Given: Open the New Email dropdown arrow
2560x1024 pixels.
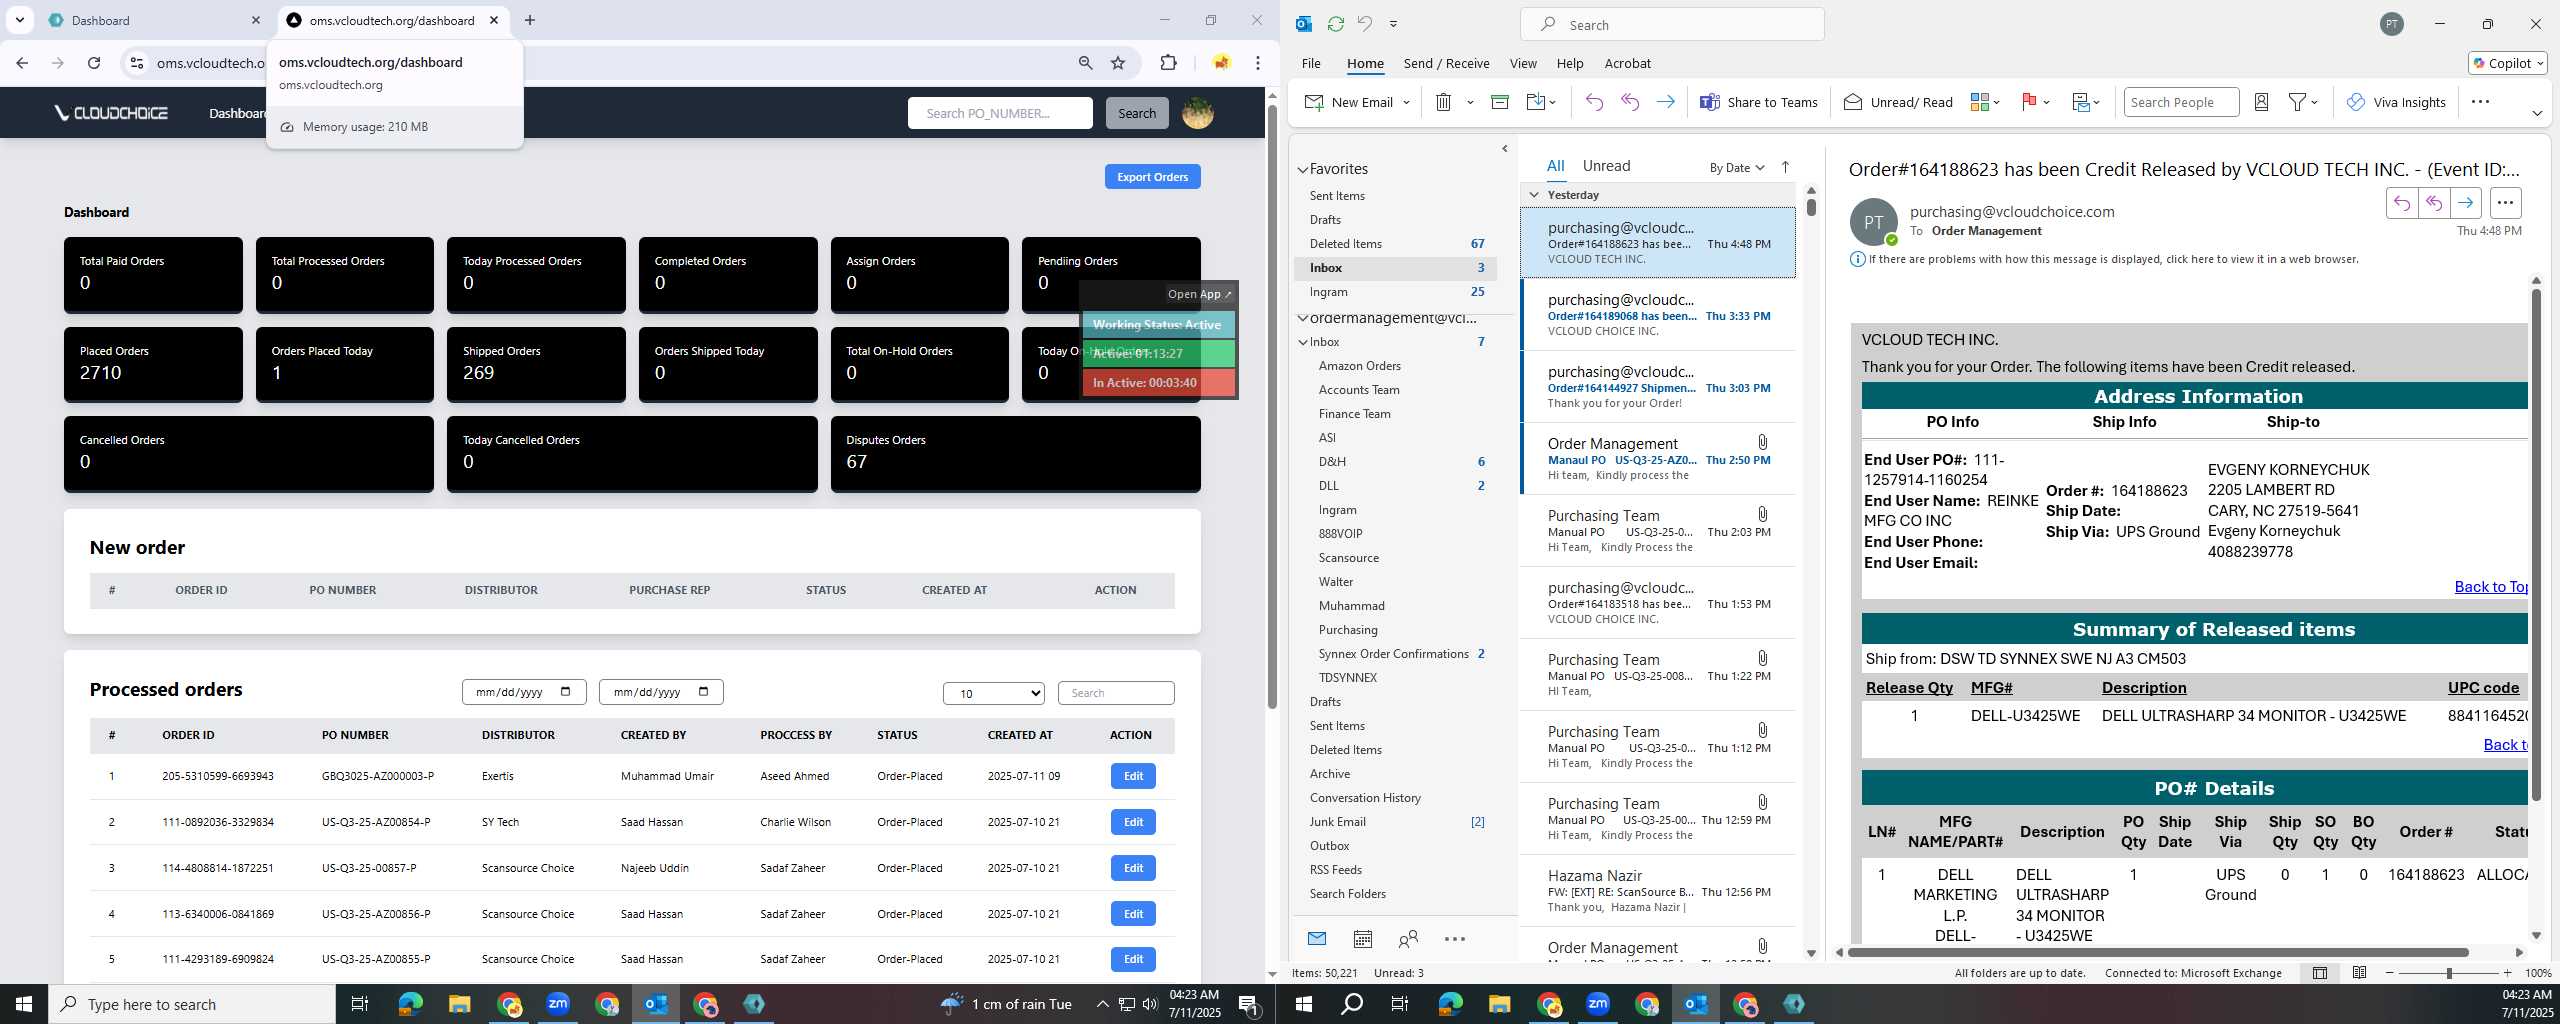Looking at the screenshot, I should [x=1406, y=102].
